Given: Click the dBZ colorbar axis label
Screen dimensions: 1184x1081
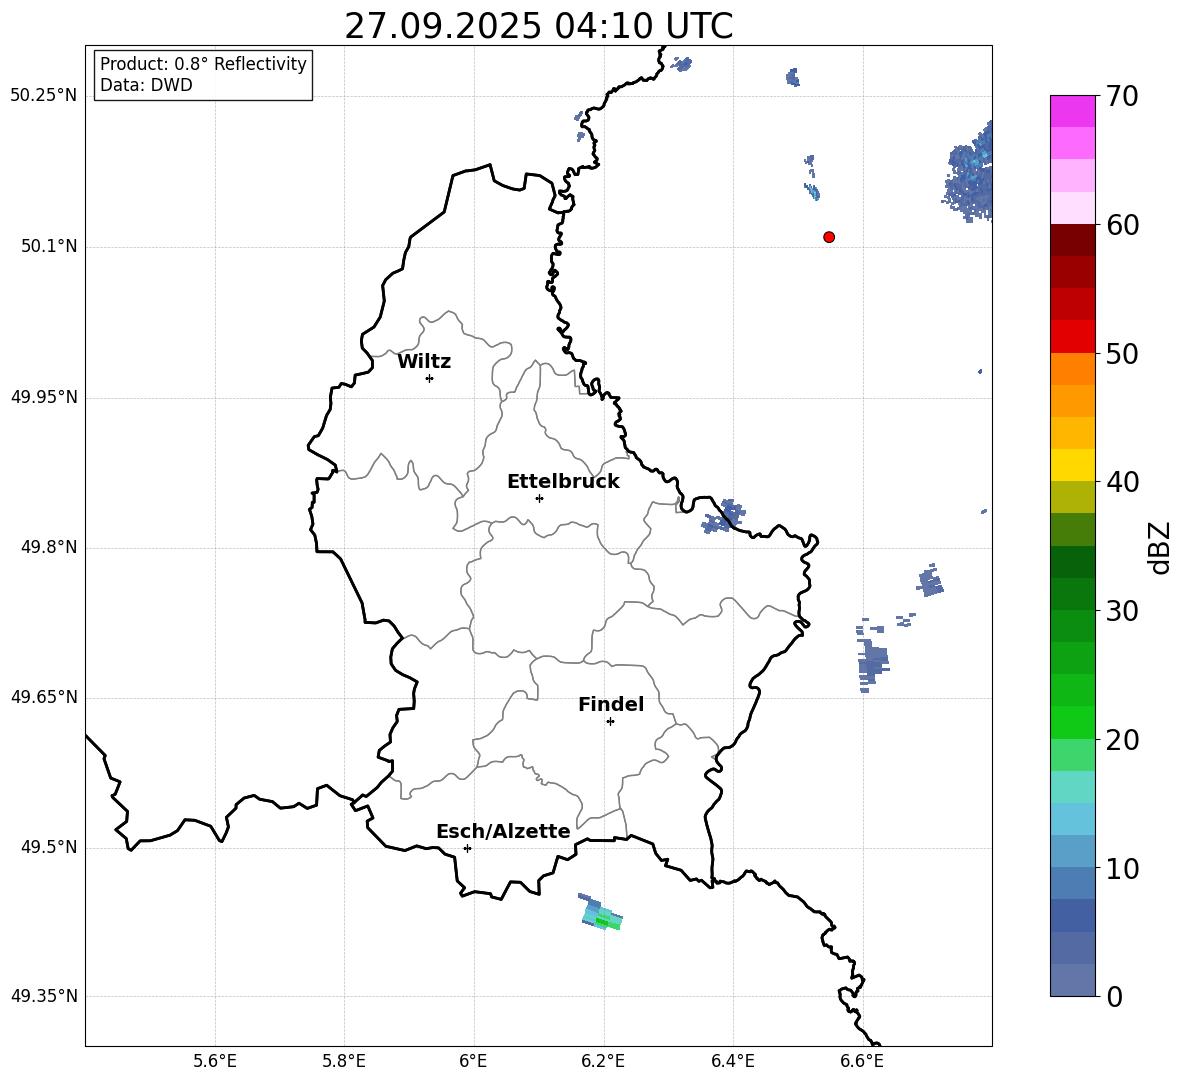Looking at the screenshot, I should point(1159,547).
